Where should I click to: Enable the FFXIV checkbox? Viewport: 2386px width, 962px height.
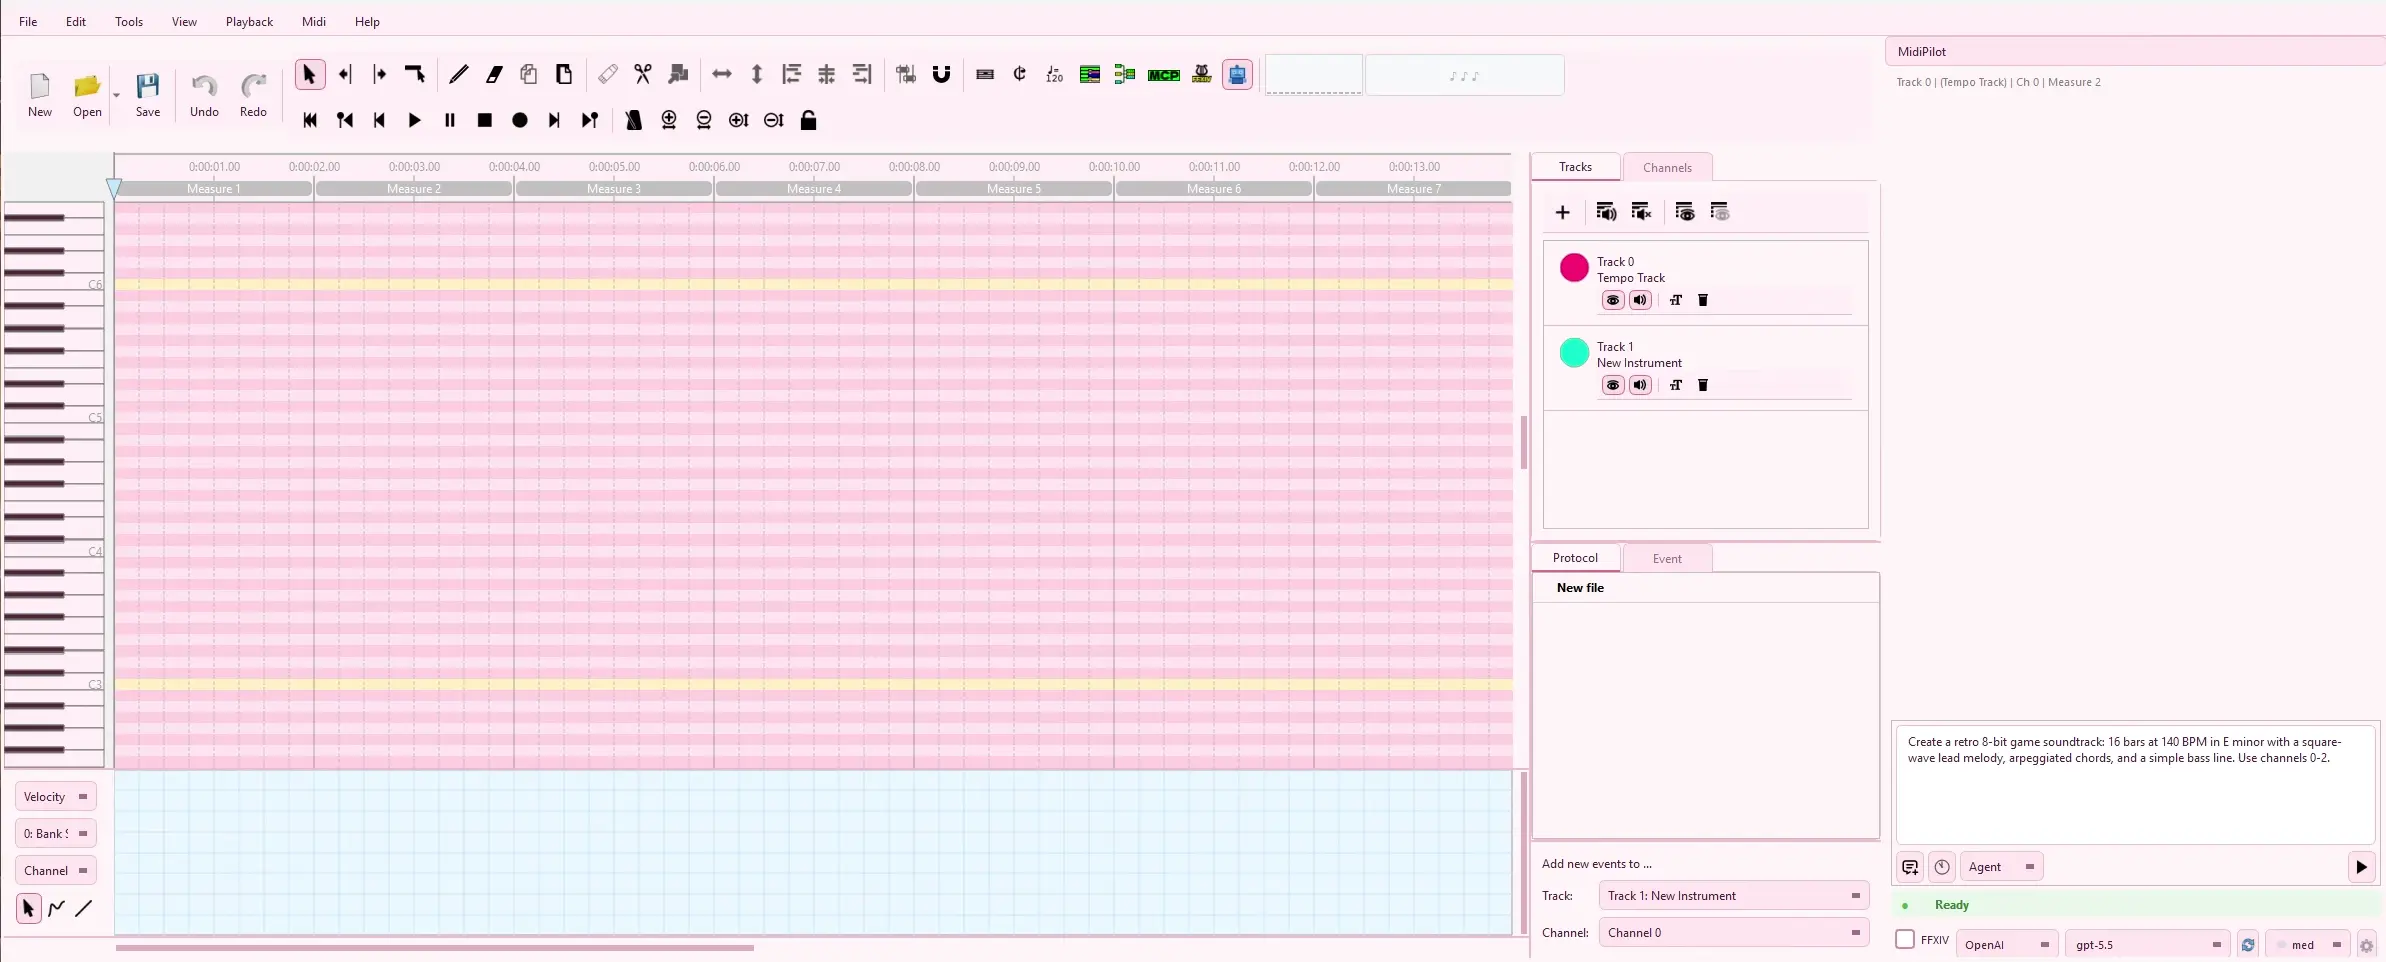click(1905, 939)
